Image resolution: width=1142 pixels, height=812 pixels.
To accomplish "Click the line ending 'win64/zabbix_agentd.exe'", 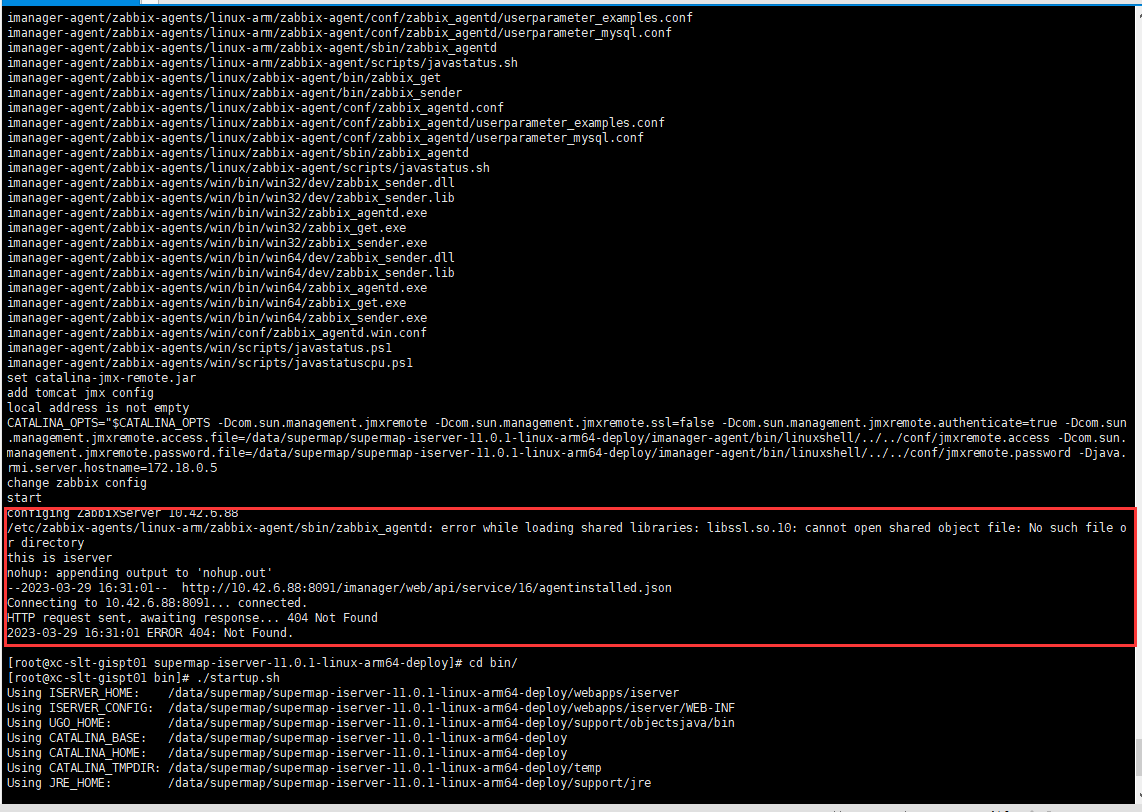I will 216,288.
